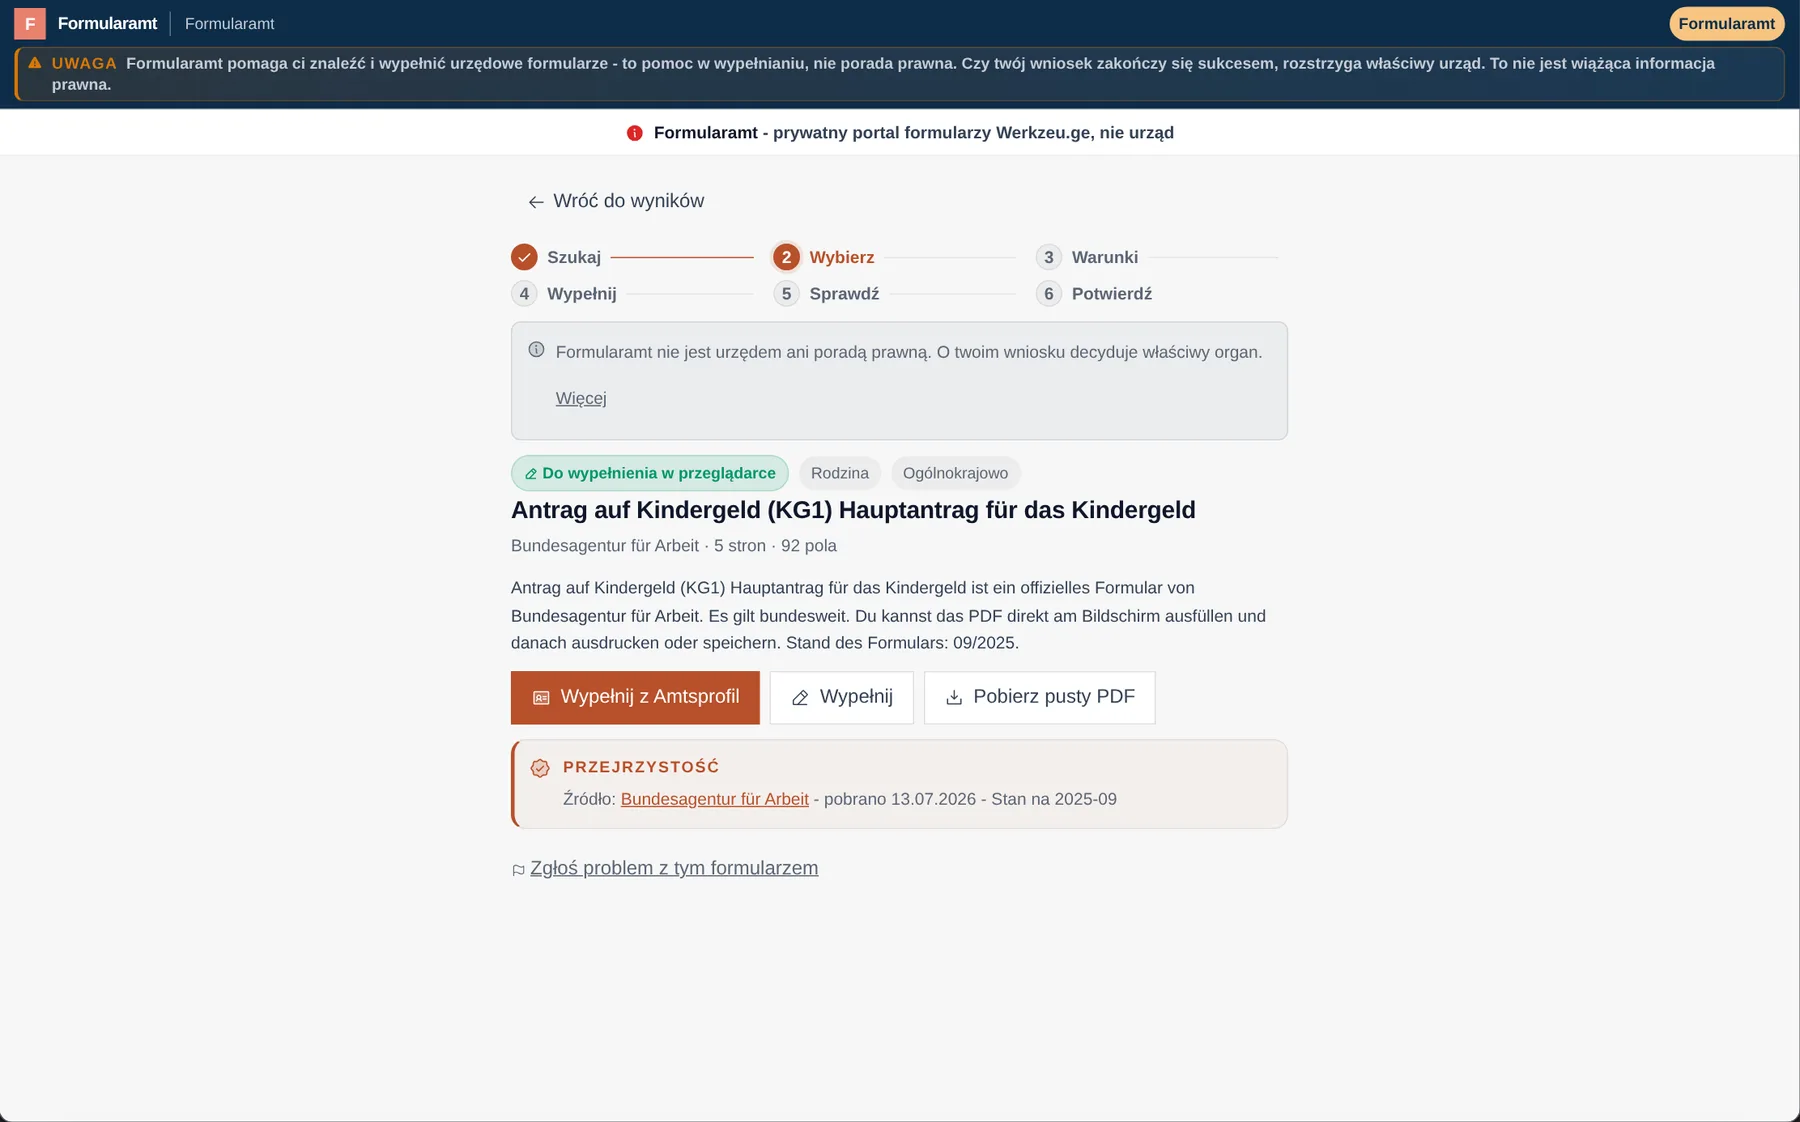Click the 'PRZEJRZYSTOŚĆ' heading text
This screenshot has width=1800, height=1122.
[641, 767]
